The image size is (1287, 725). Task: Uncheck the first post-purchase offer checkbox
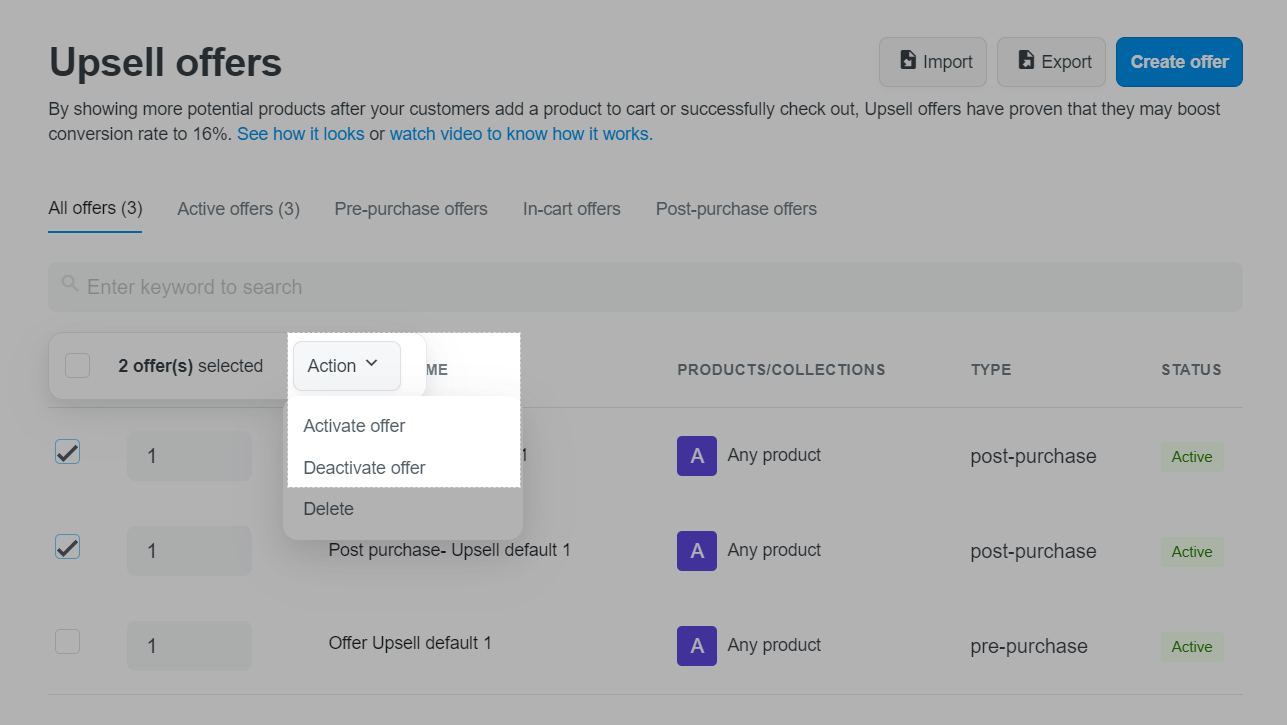point(67,452)
